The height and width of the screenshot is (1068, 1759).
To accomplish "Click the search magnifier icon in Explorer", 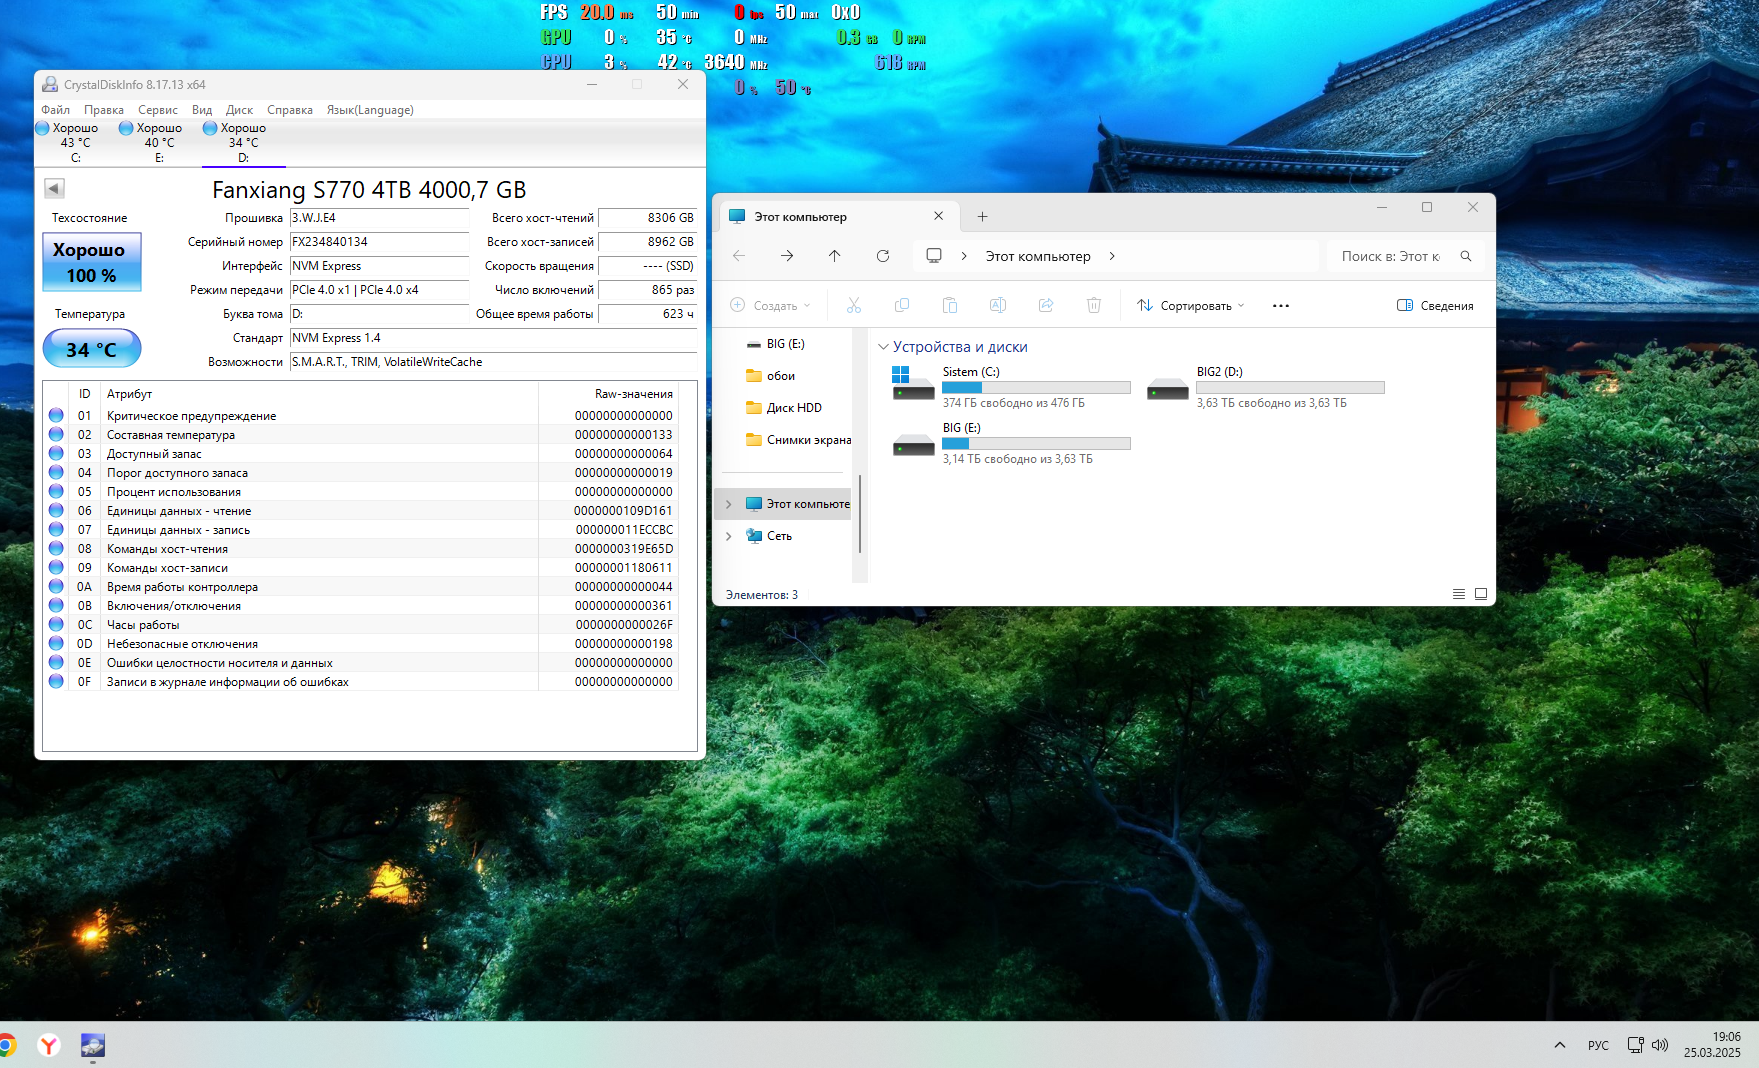I will (1466, 256).
